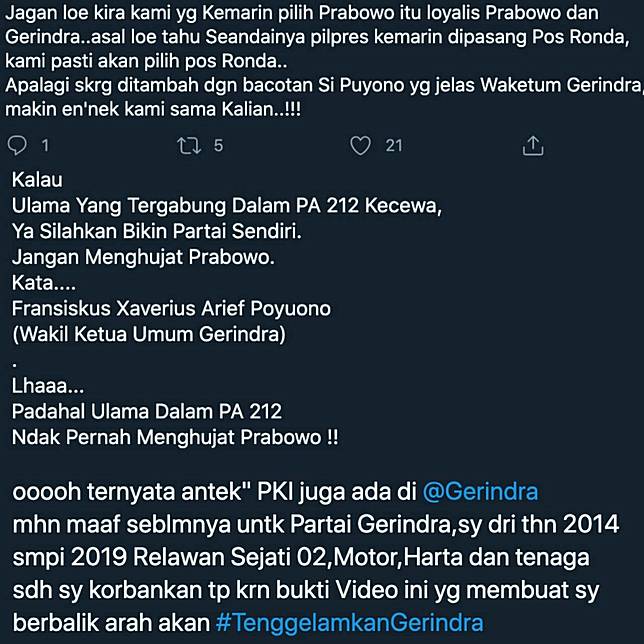The image size is (644, 644).
Task: Like the tweet with heart icon
Action: tap(360, 145)
